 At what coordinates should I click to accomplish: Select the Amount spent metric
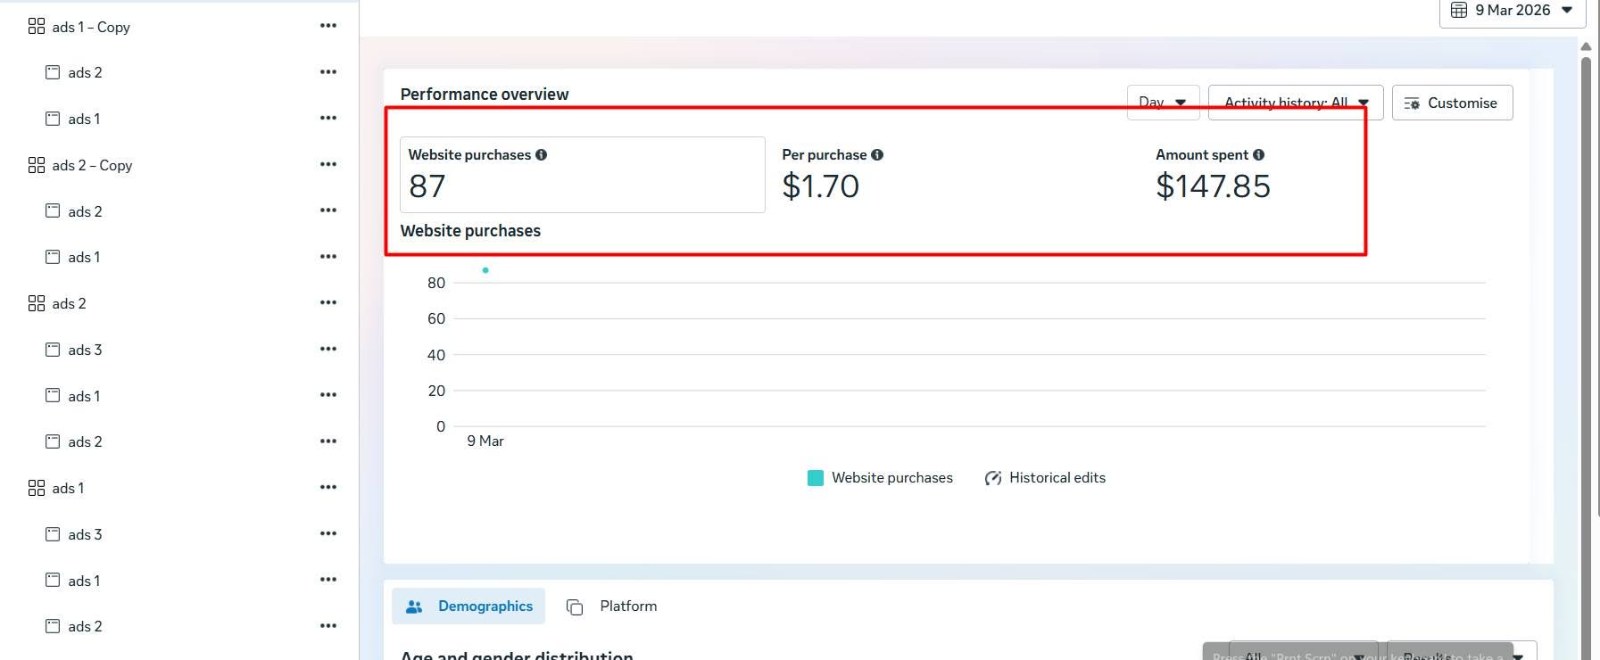[x=1212, y=173]
